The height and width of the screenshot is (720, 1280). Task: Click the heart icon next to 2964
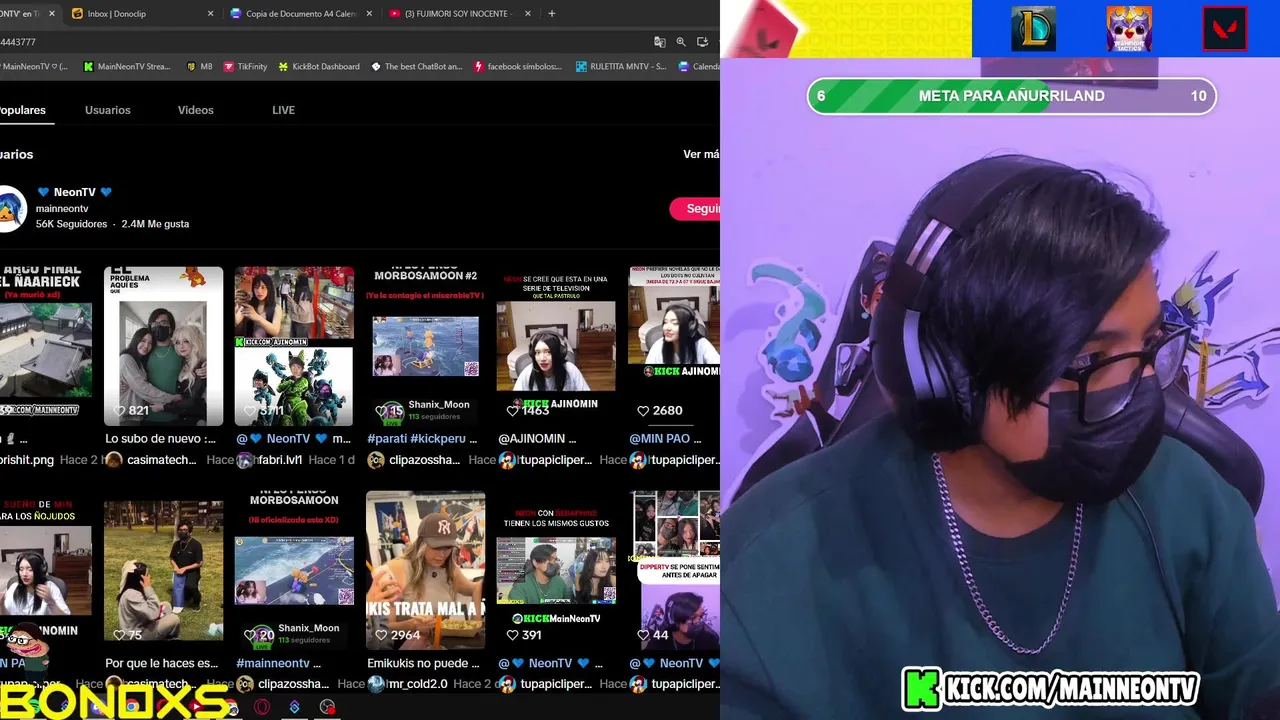pyautogui.click(x=381, y=635)
